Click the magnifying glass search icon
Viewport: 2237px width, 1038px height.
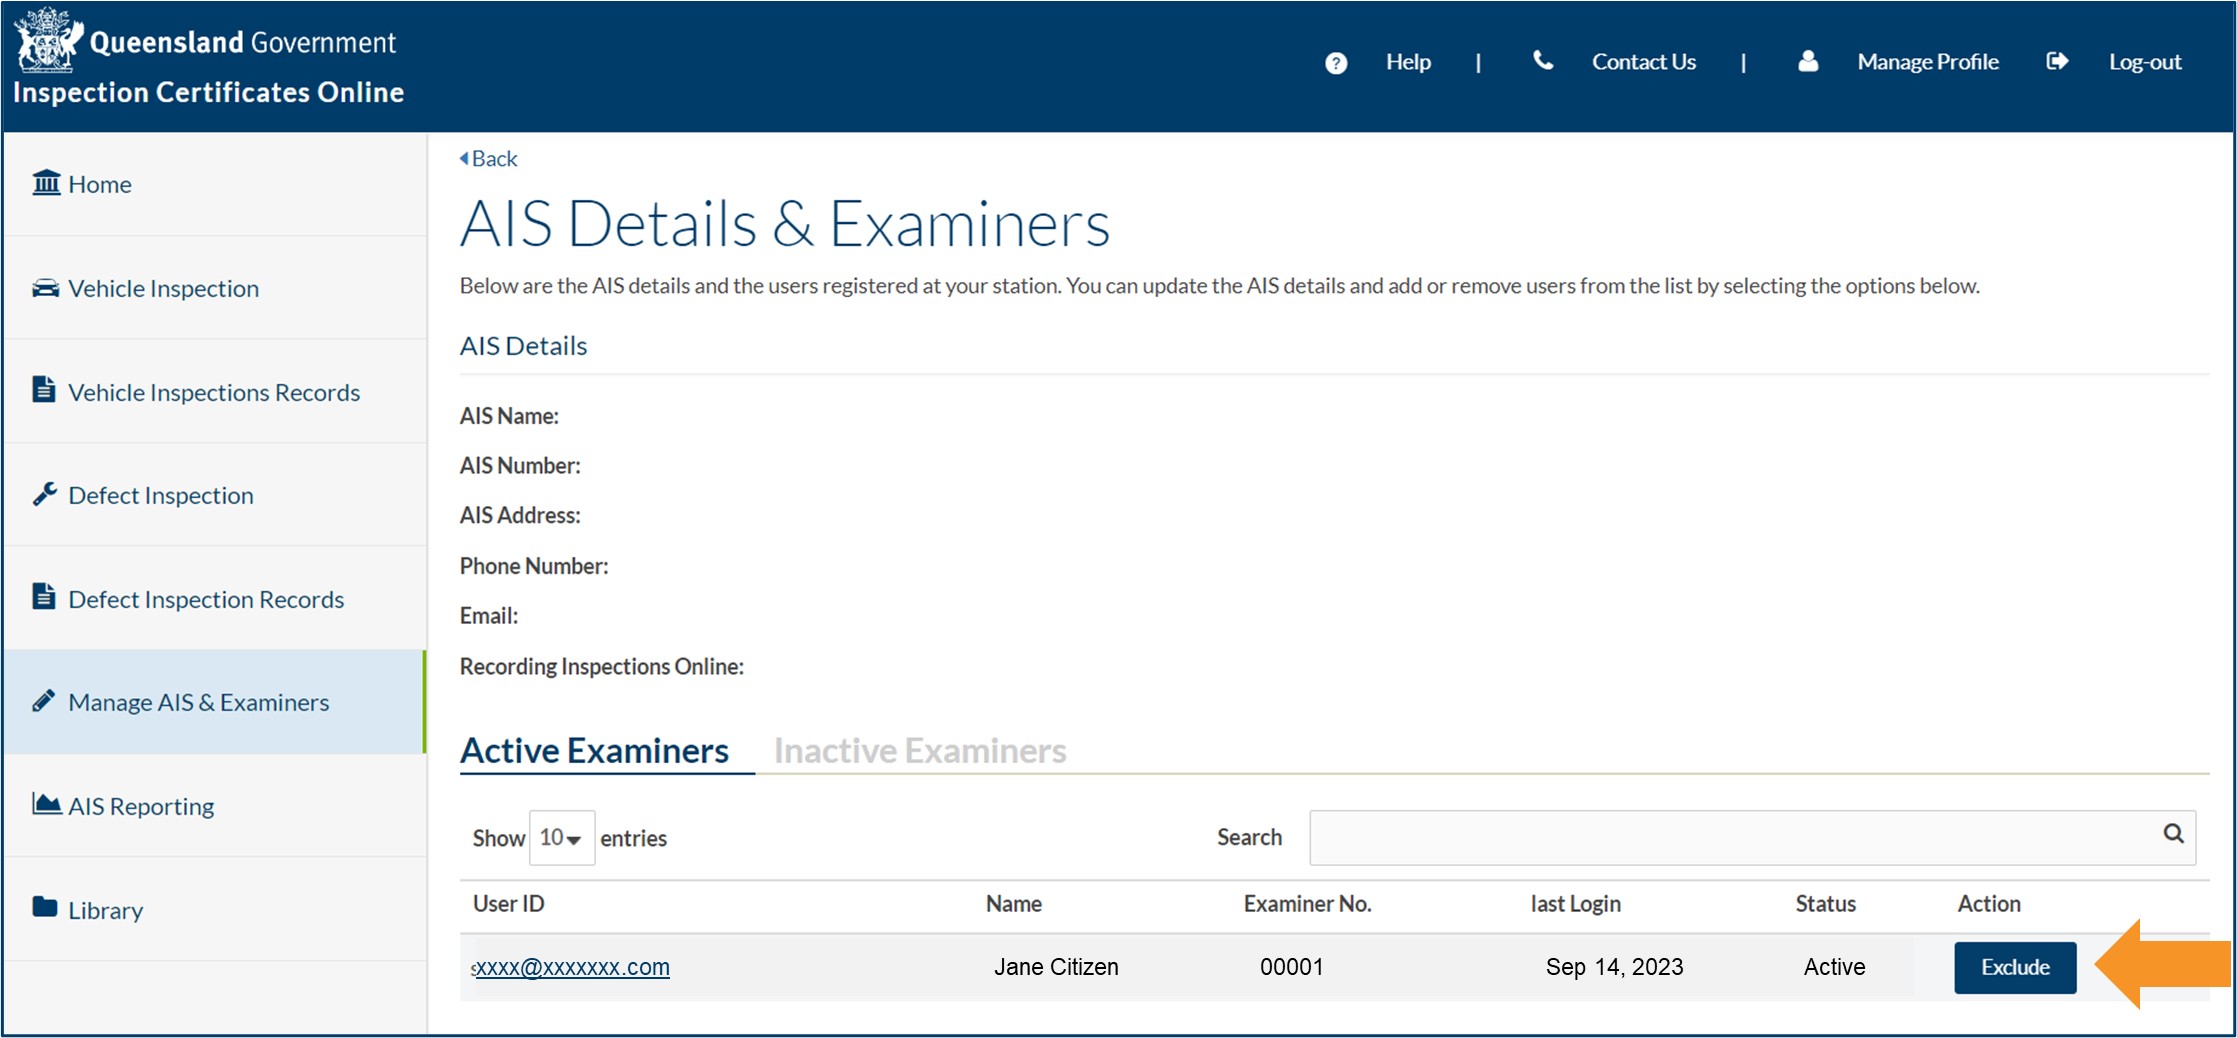click(x=2173, y=836)
